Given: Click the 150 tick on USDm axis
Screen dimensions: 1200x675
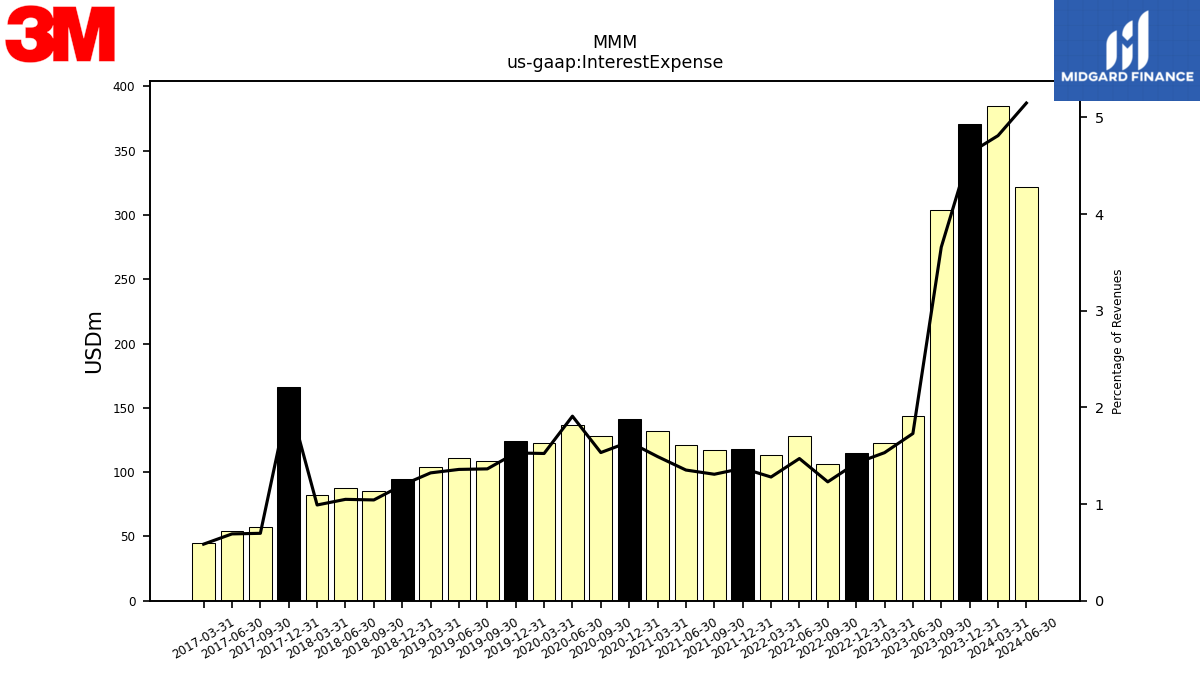Looking at the screenshot, I should 123,409.
